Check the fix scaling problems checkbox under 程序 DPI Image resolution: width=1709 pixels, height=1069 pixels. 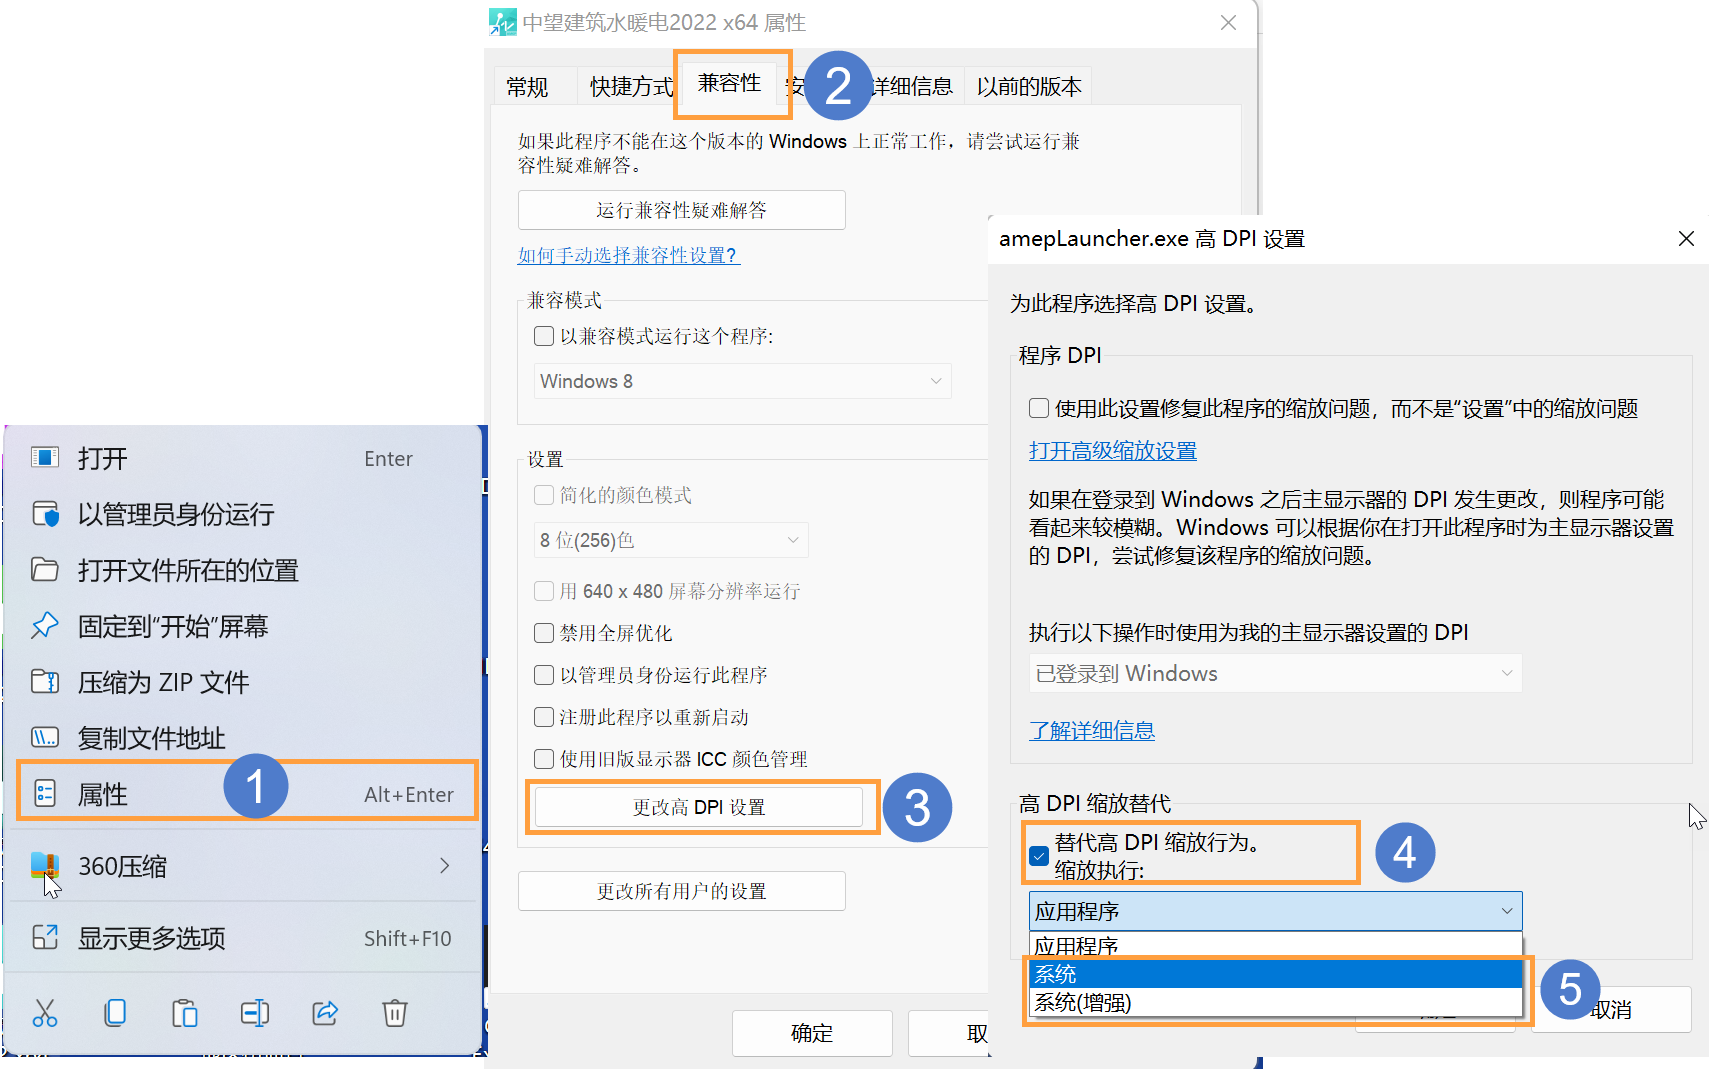(1039, 408)
